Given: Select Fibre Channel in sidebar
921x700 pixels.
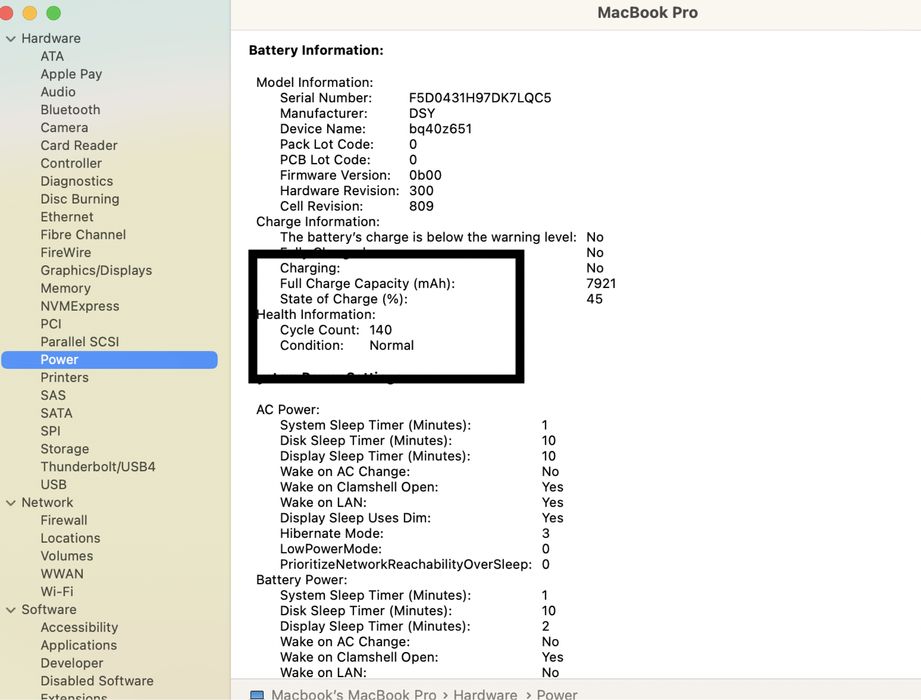Looking at the screenshot, I should (x=83, y=235).
